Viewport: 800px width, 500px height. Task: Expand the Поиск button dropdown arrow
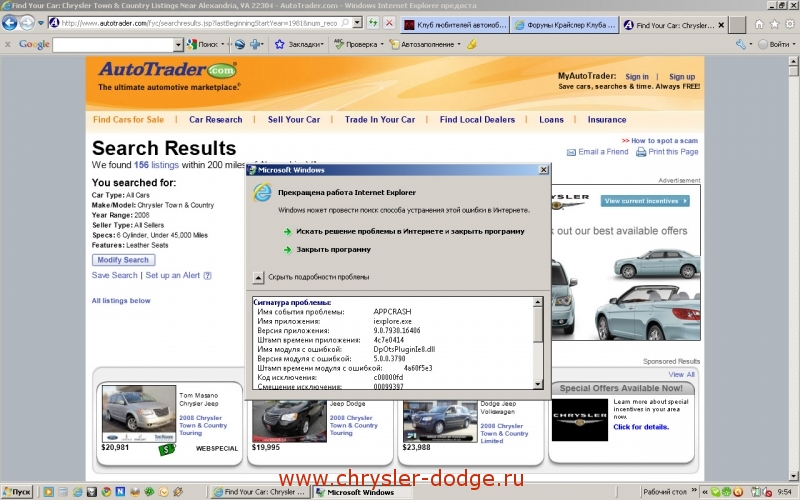pyautogui.click(x=222, y=44)
